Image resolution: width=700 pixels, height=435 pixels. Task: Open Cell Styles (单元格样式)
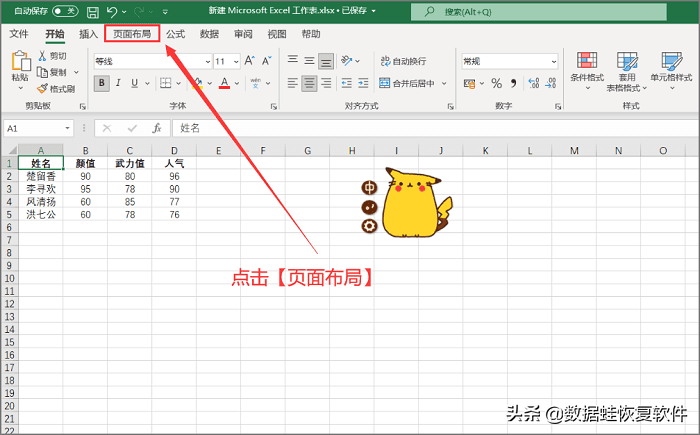tap(671, 71)
